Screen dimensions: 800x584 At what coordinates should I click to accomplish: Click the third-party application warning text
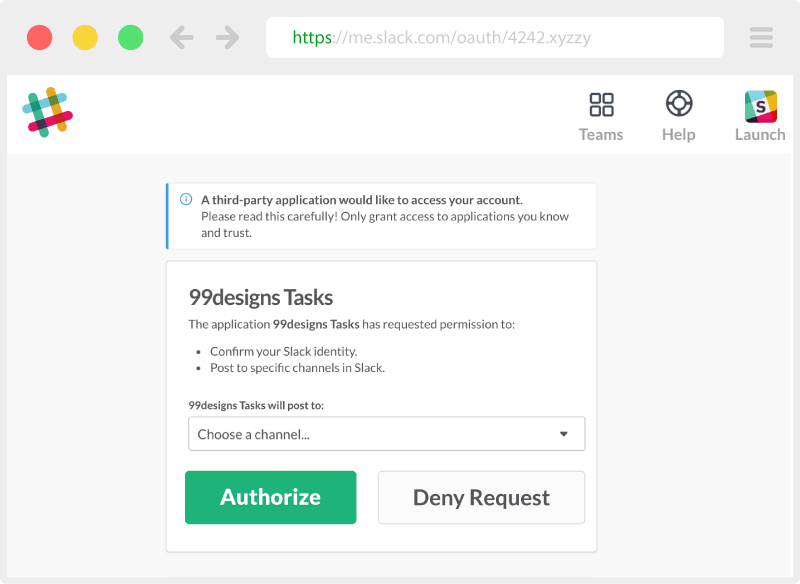(x=362, y=199)
